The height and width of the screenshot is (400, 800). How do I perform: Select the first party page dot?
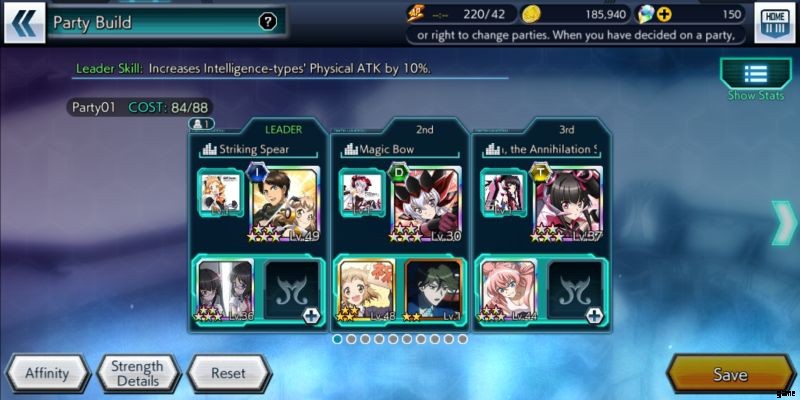pos(337,339)
